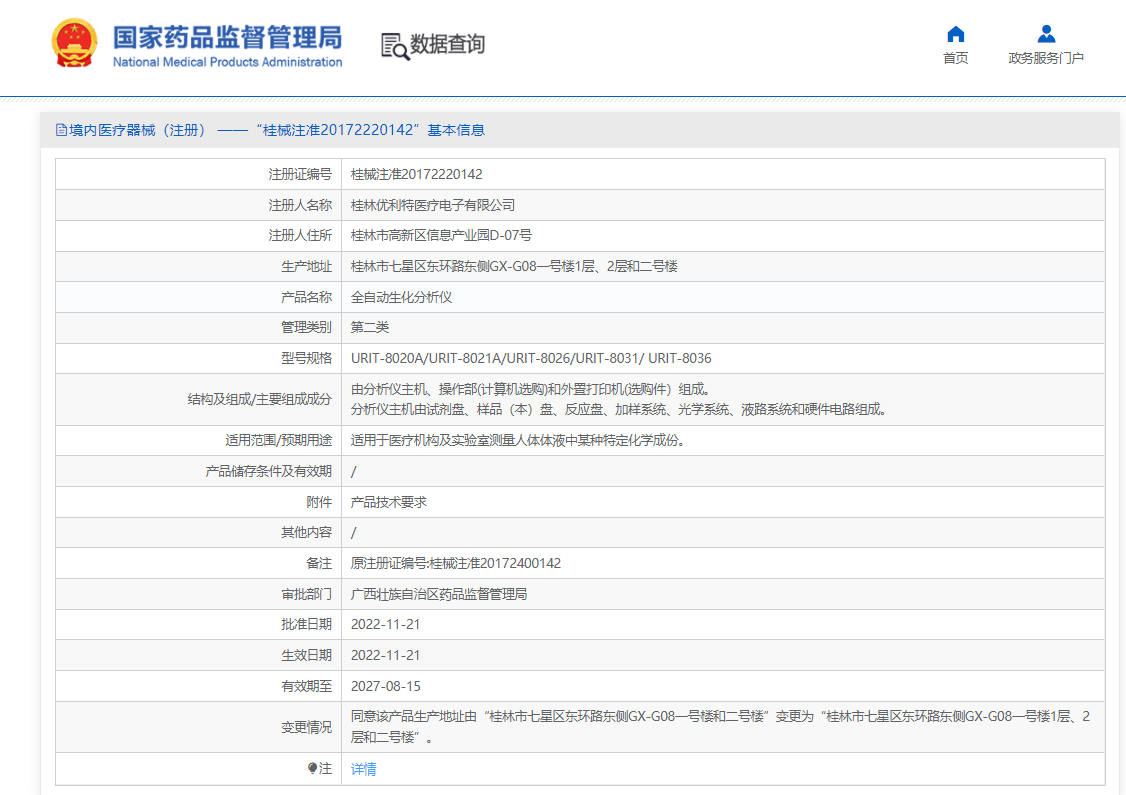Click the 首页 home icon

[955, 33]
